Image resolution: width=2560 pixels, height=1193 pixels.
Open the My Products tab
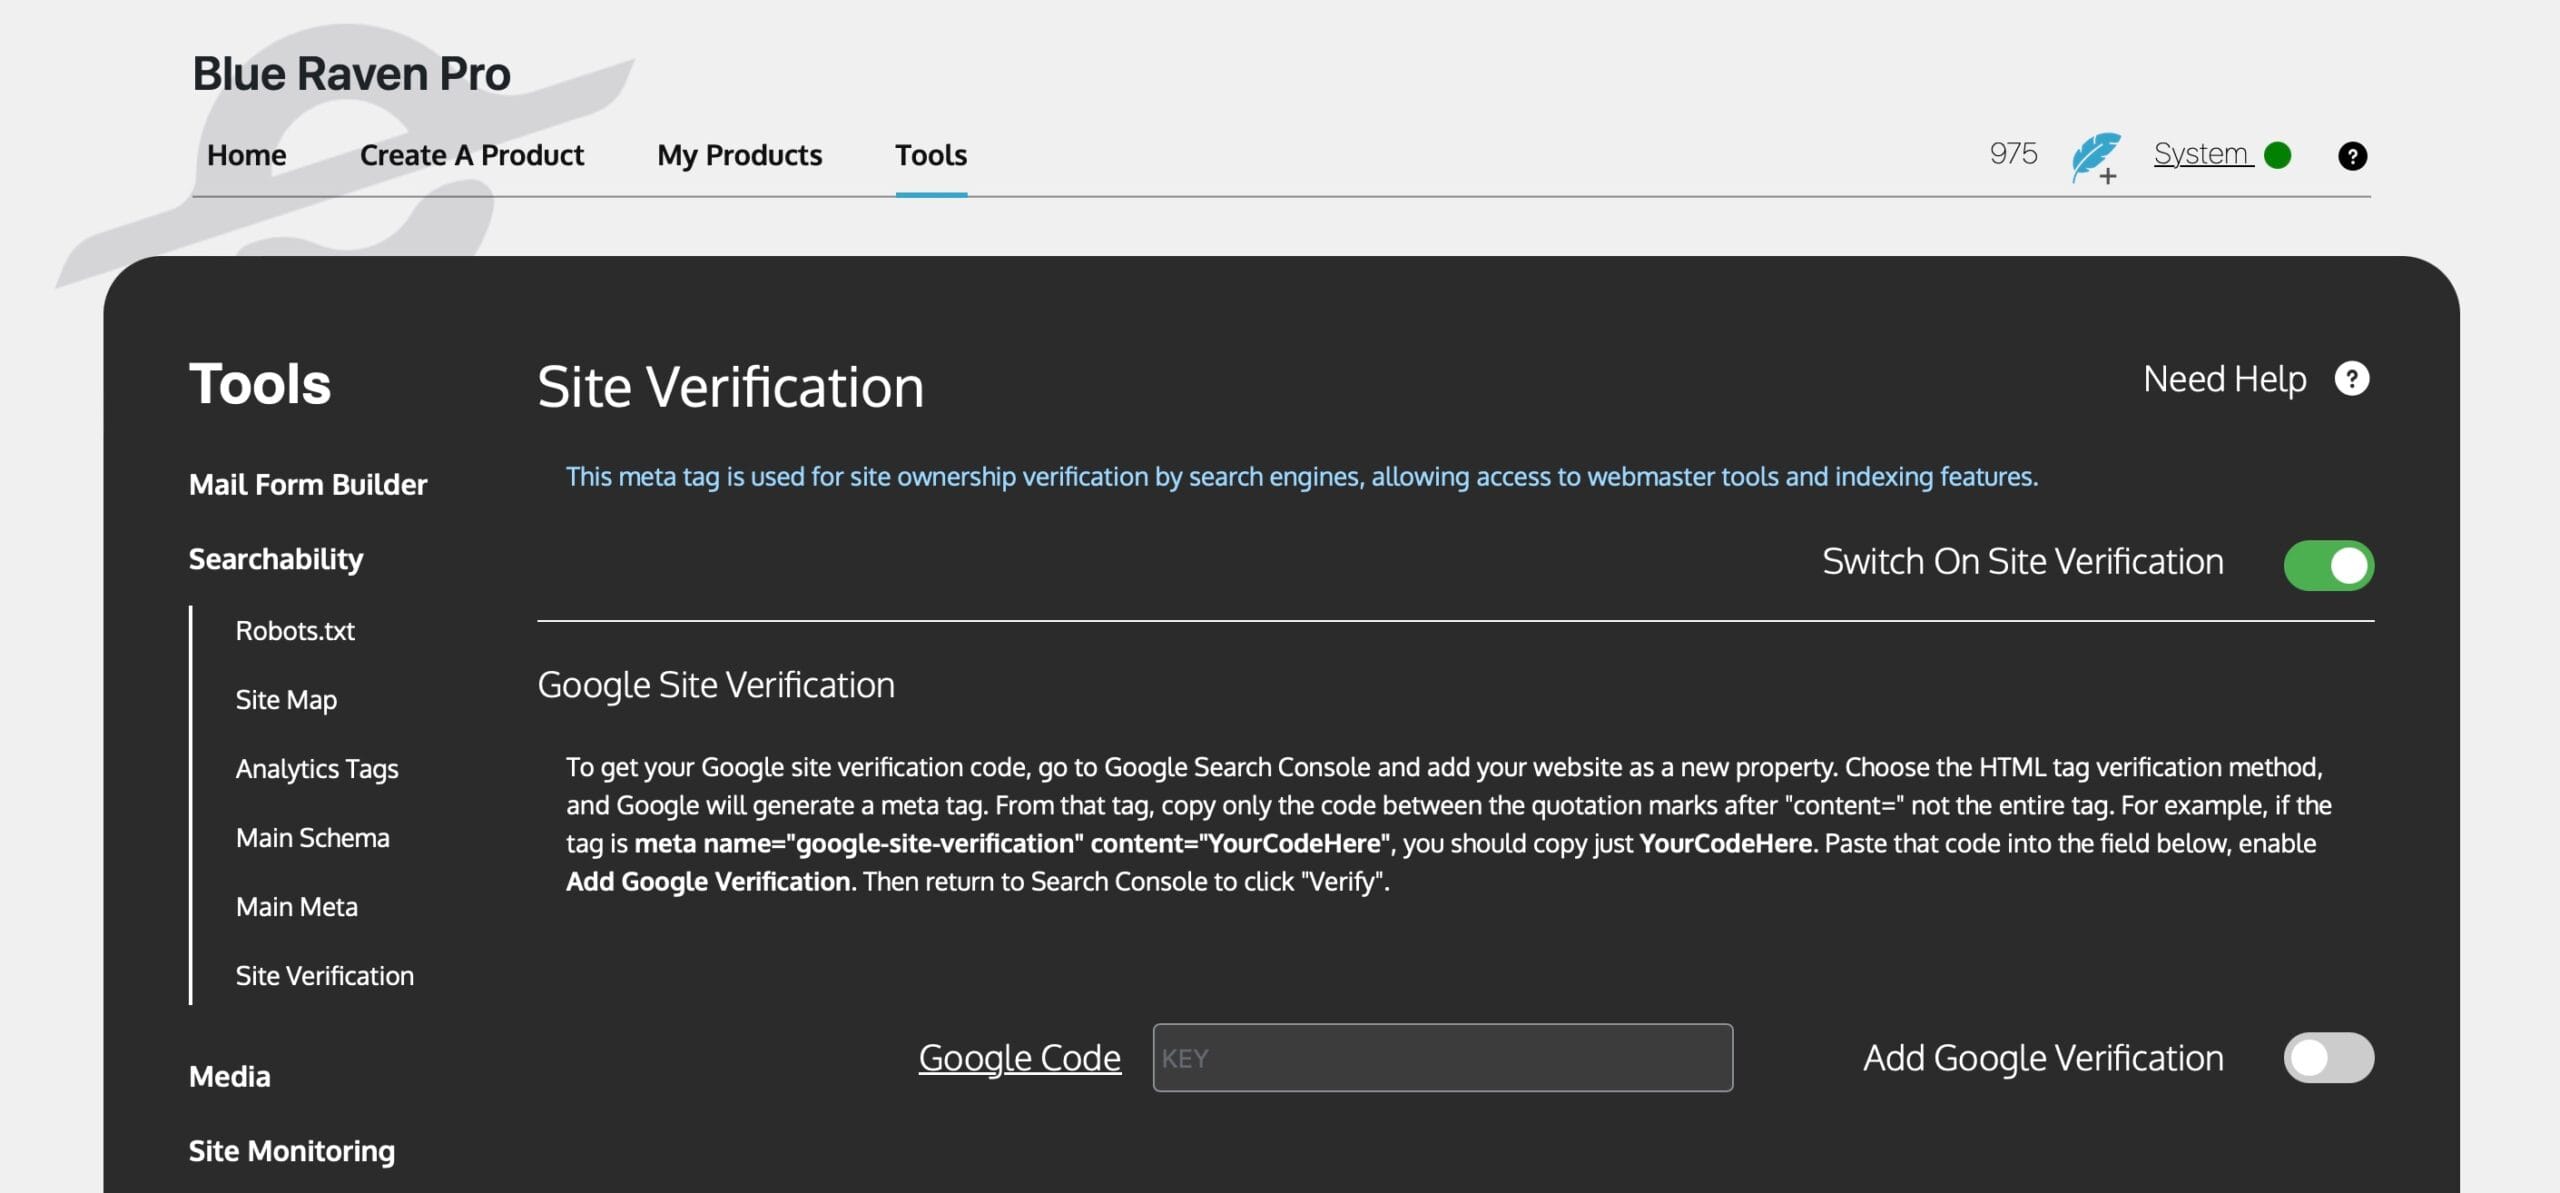pyautogui.click(x=739, y=156)
